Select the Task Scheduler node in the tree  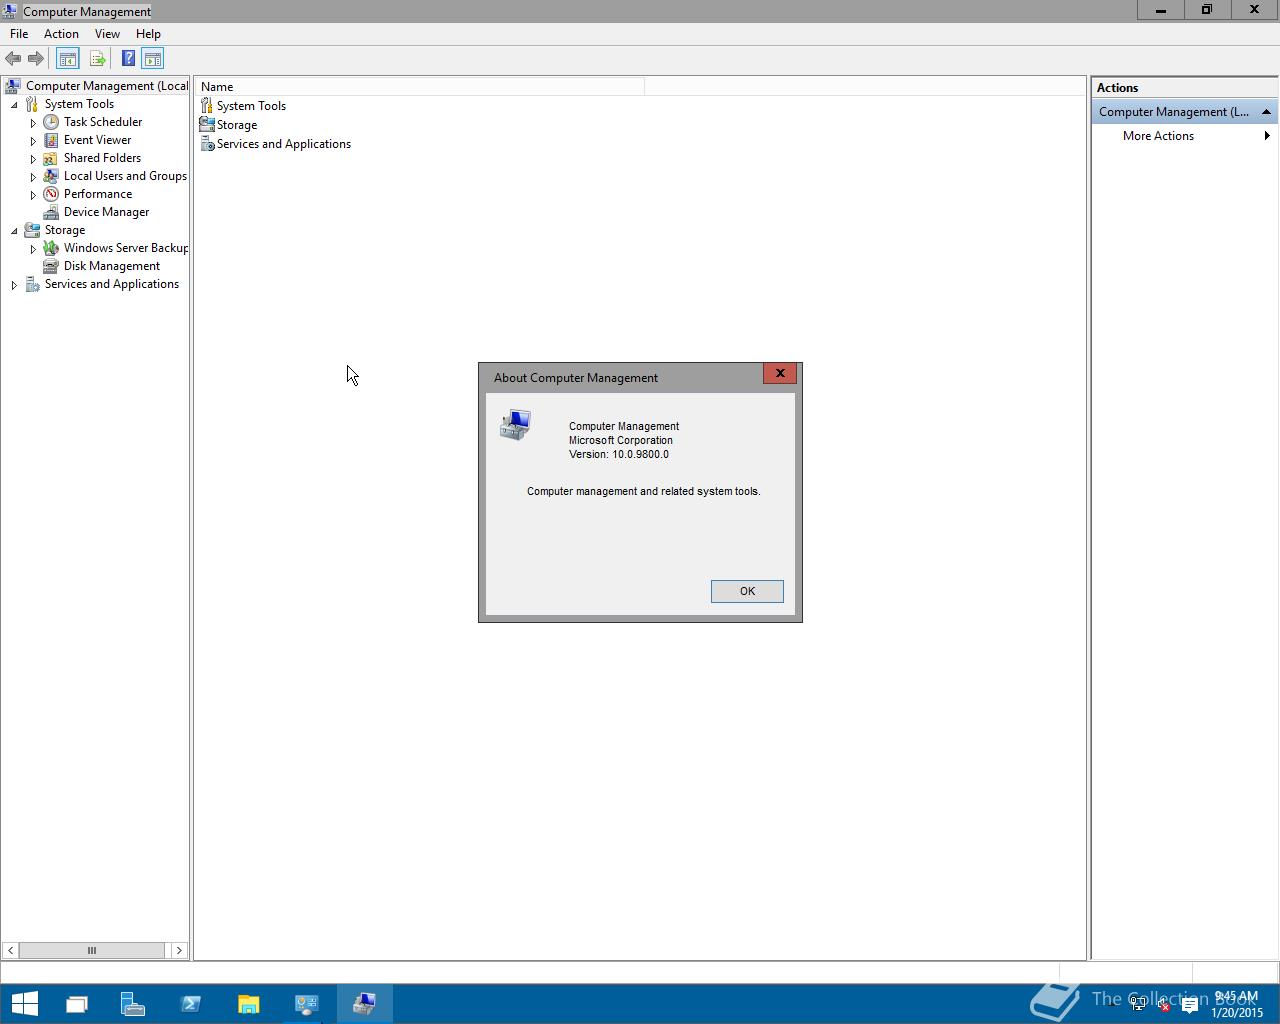click(x=103, y=122)
